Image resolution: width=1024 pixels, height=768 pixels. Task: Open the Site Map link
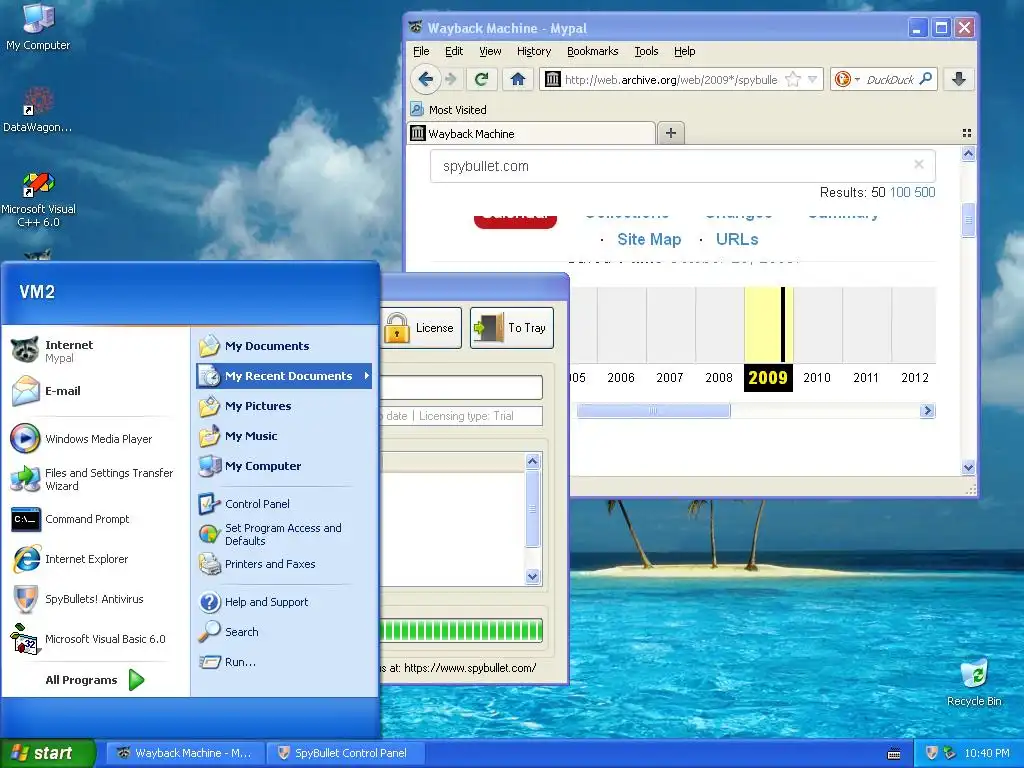pyautogui.click(x=649, y=239)
